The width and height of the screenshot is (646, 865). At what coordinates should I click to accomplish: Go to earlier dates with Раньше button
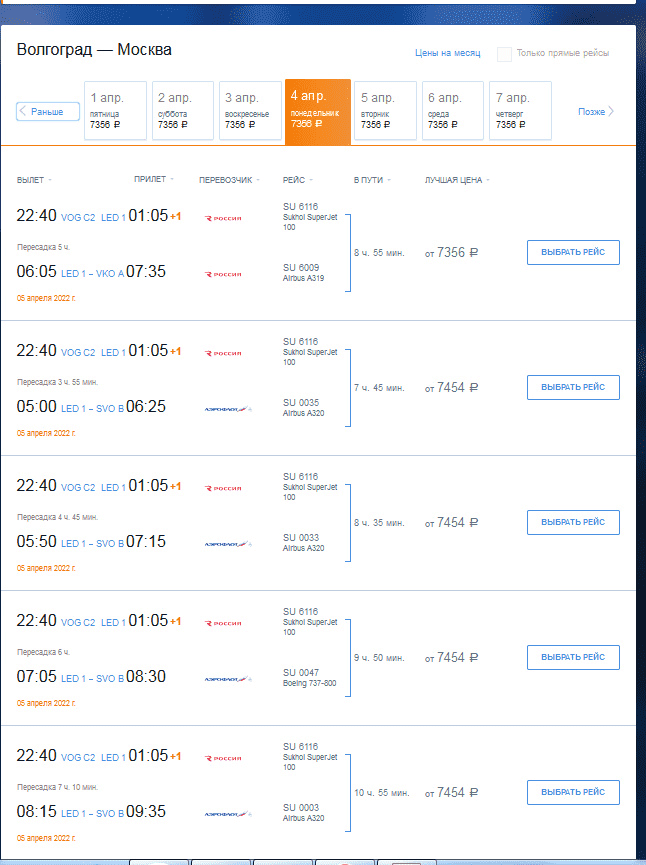click(x=47, y=111)
